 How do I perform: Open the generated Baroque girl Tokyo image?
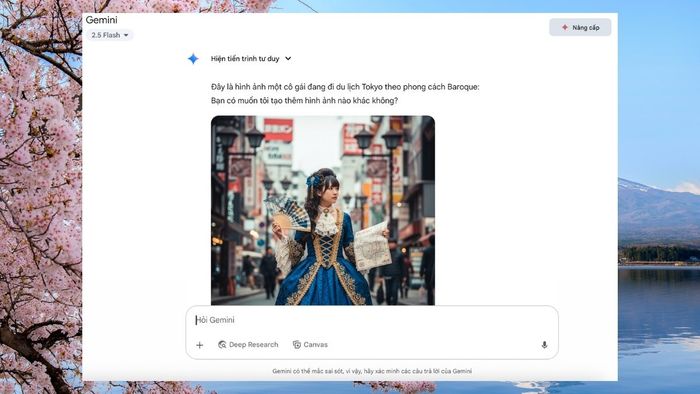coord(323,210)
